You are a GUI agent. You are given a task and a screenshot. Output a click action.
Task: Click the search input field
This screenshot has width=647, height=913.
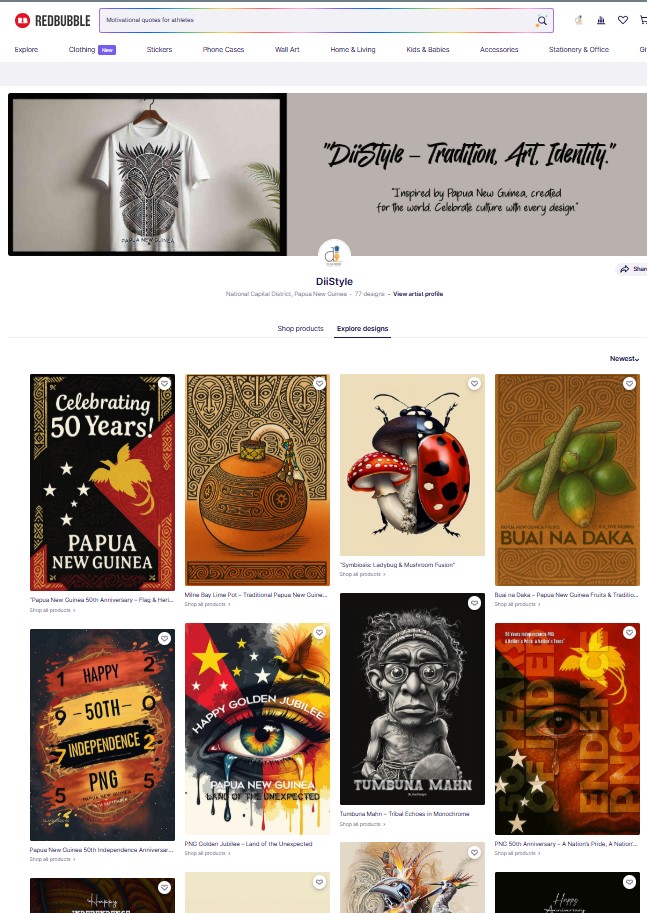[x=317, y=20]
